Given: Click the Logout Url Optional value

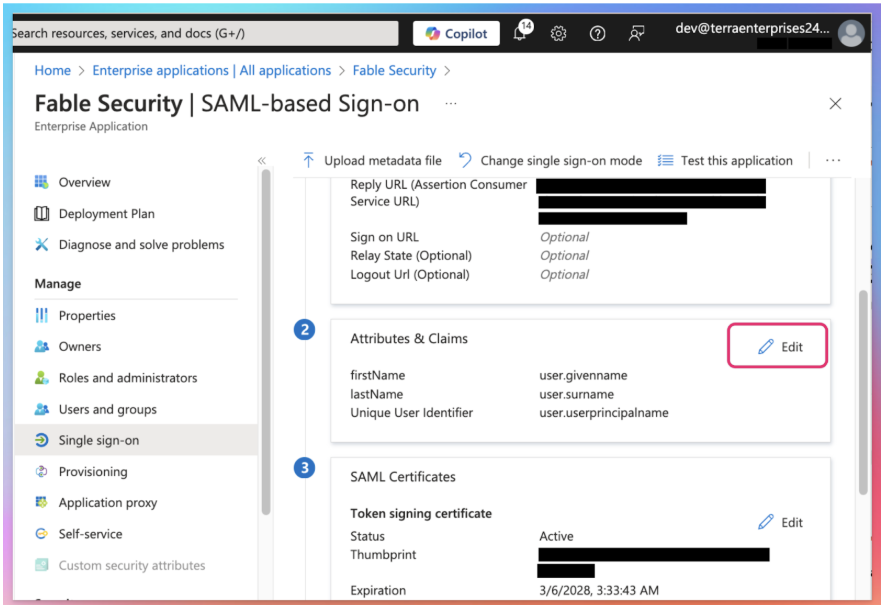Looking at the screenshot, I should tap(564, 274).
